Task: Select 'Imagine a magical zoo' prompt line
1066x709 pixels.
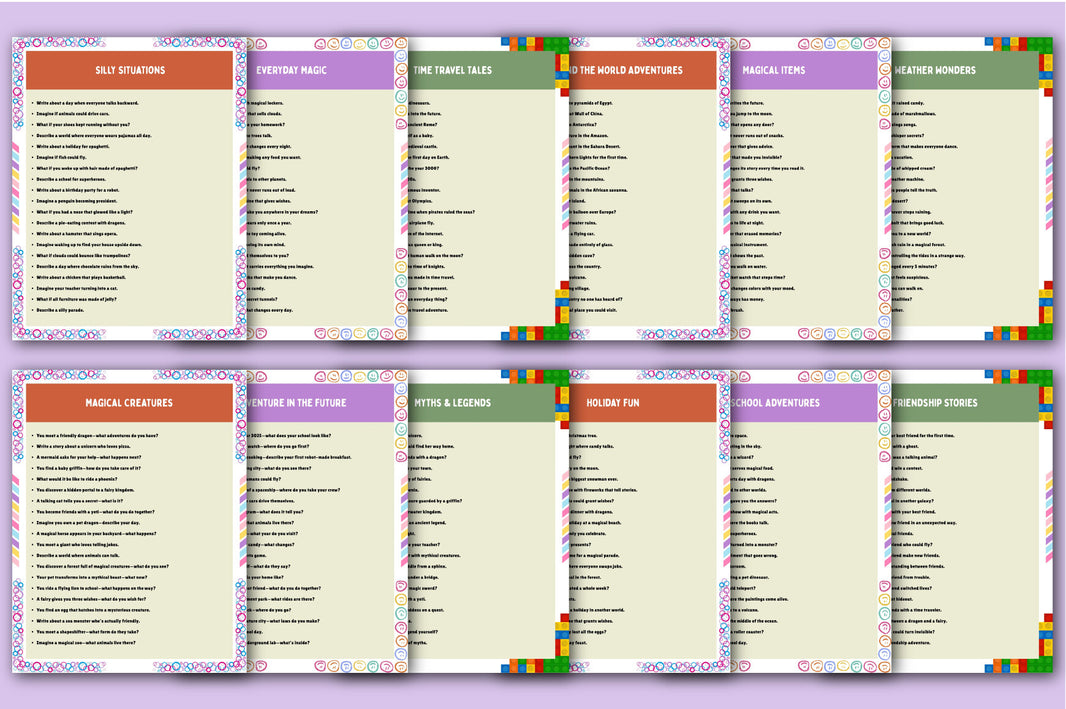Action: pos(87,642)
